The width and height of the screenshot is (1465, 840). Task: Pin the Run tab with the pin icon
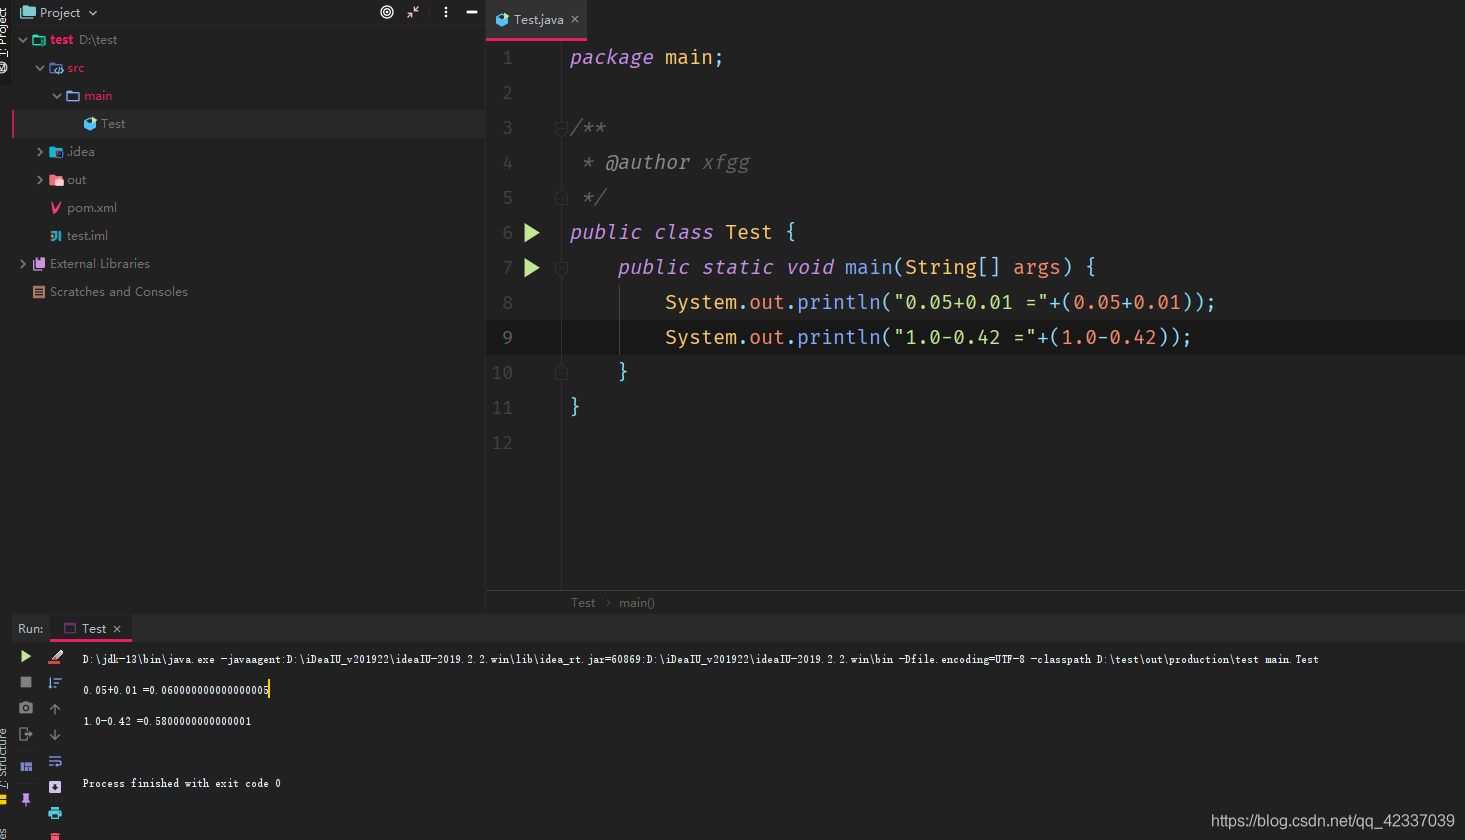tap(26, 799)
